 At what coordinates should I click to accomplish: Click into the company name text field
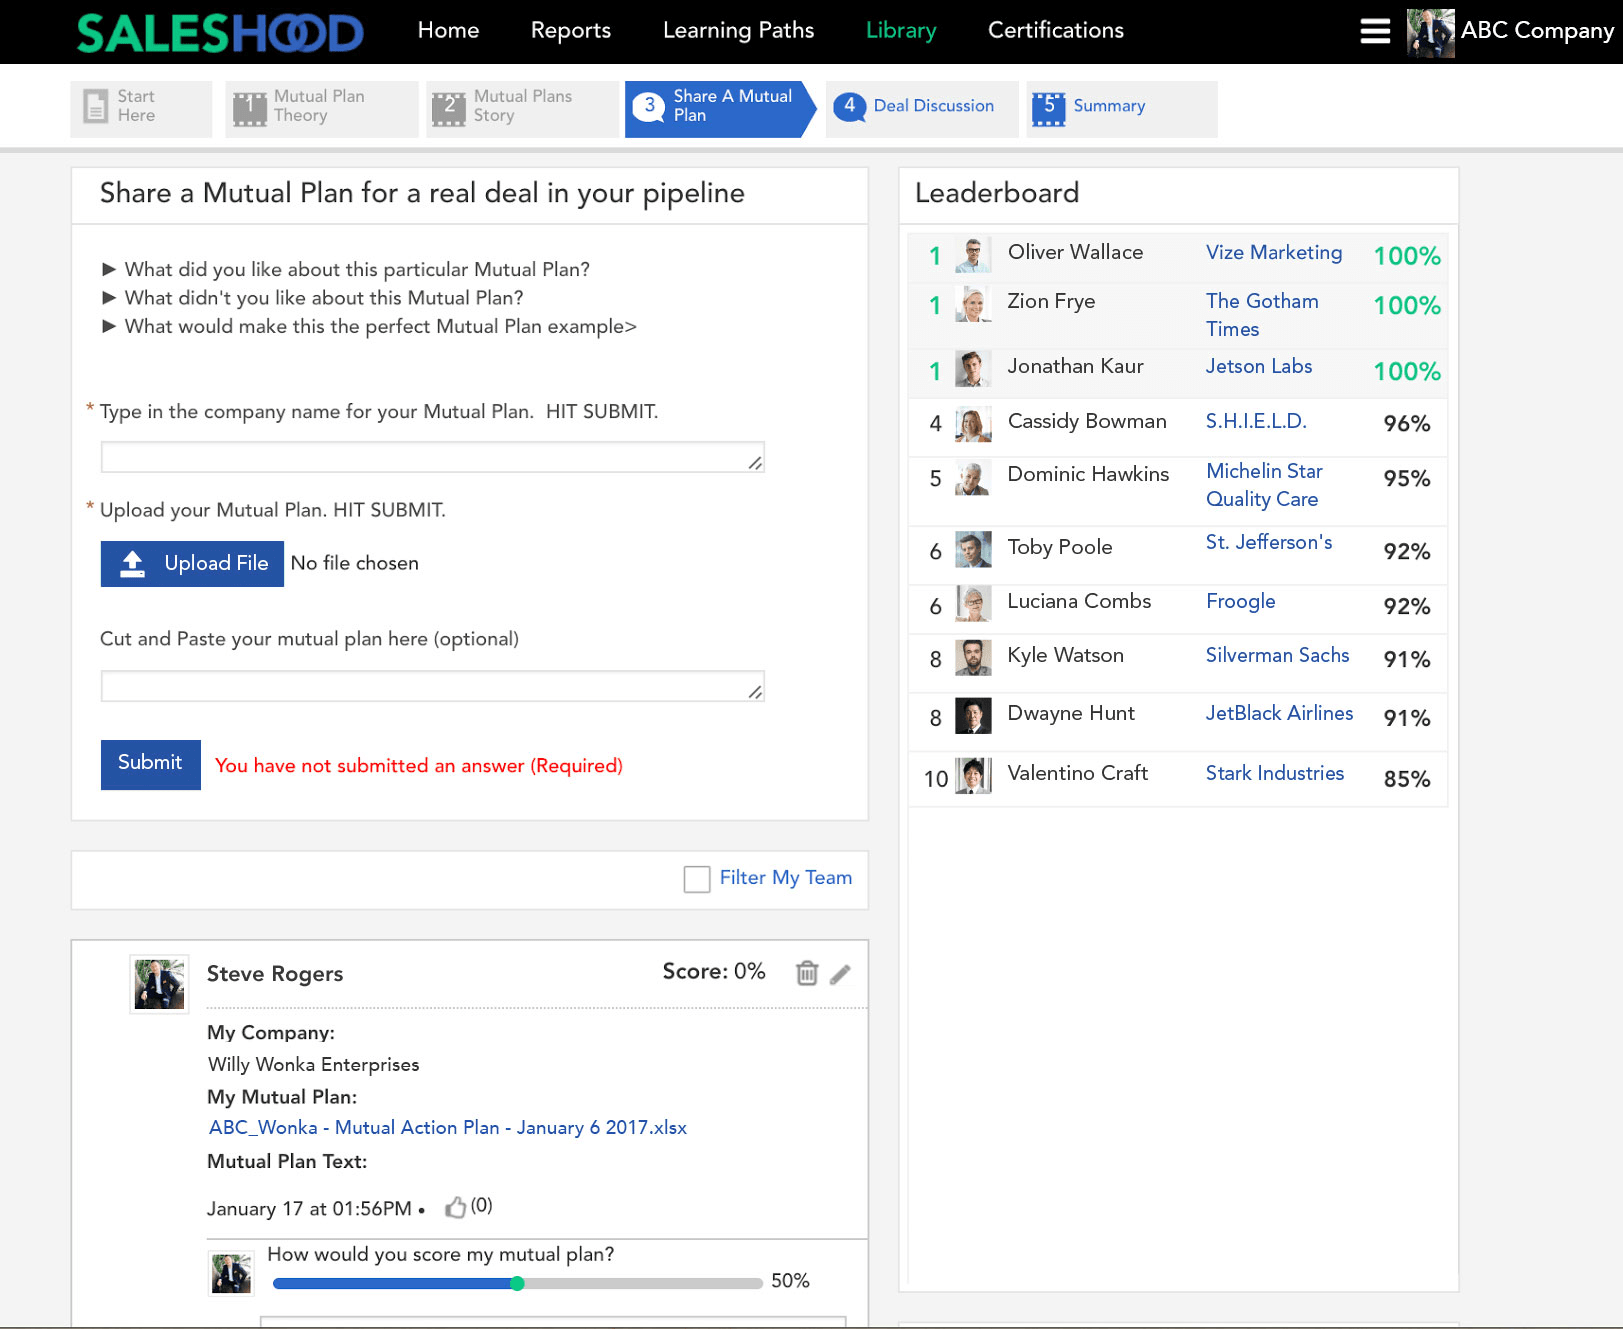[x=432, y=458]
